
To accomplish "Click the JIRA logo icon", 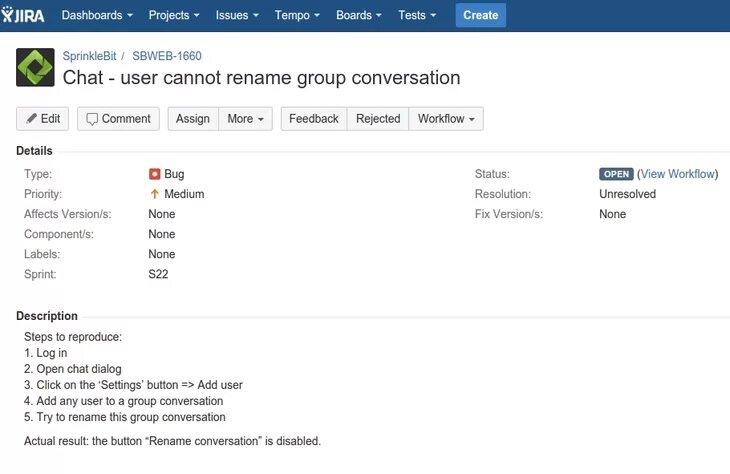I will [22, 15].
